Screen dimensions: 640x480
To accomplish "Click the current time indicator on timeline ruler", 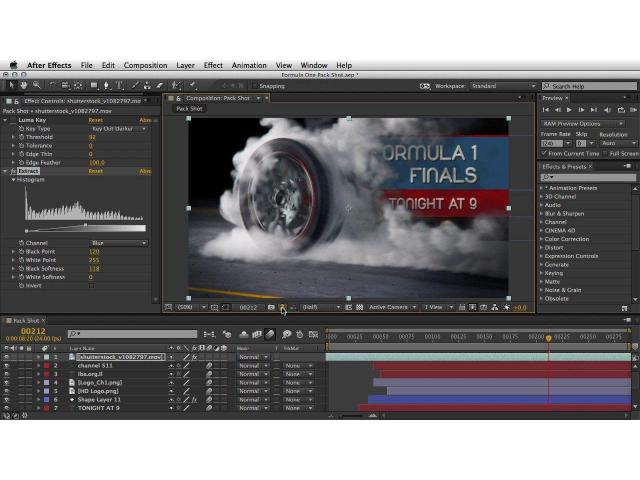I will click(549, 338).
